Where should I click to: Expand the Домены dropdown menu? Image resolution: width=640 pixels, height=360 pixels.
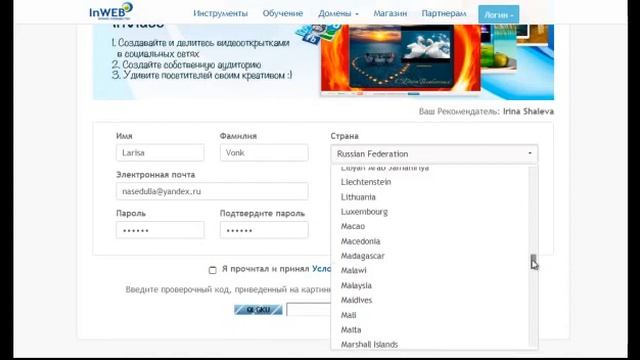point(338,13)
